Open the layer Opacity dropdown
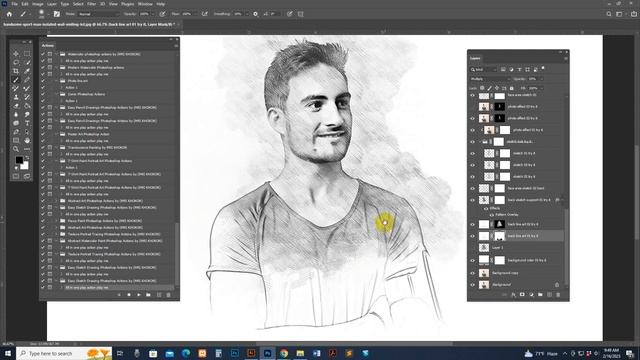This screenshot has height=360, width=640. (x=542, y=79)
